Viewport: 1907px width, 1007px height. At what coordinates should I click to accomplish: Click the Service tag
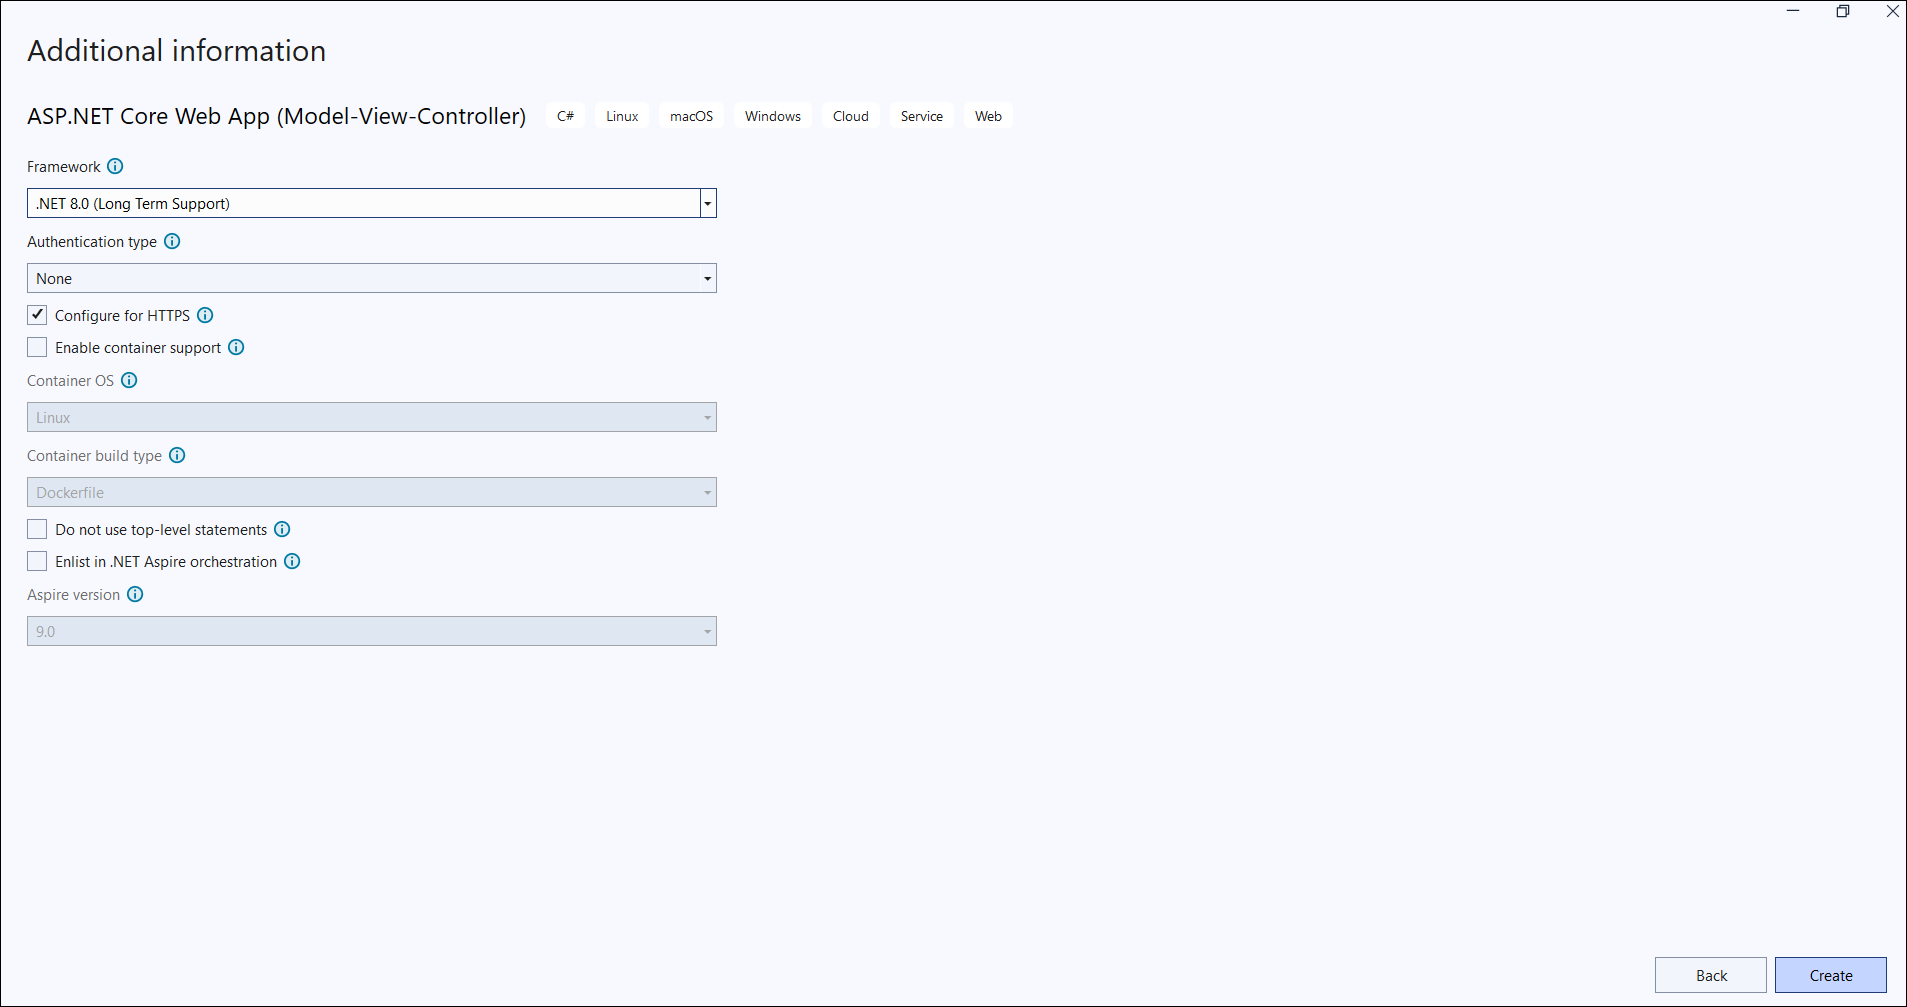[x=922, y=116]
